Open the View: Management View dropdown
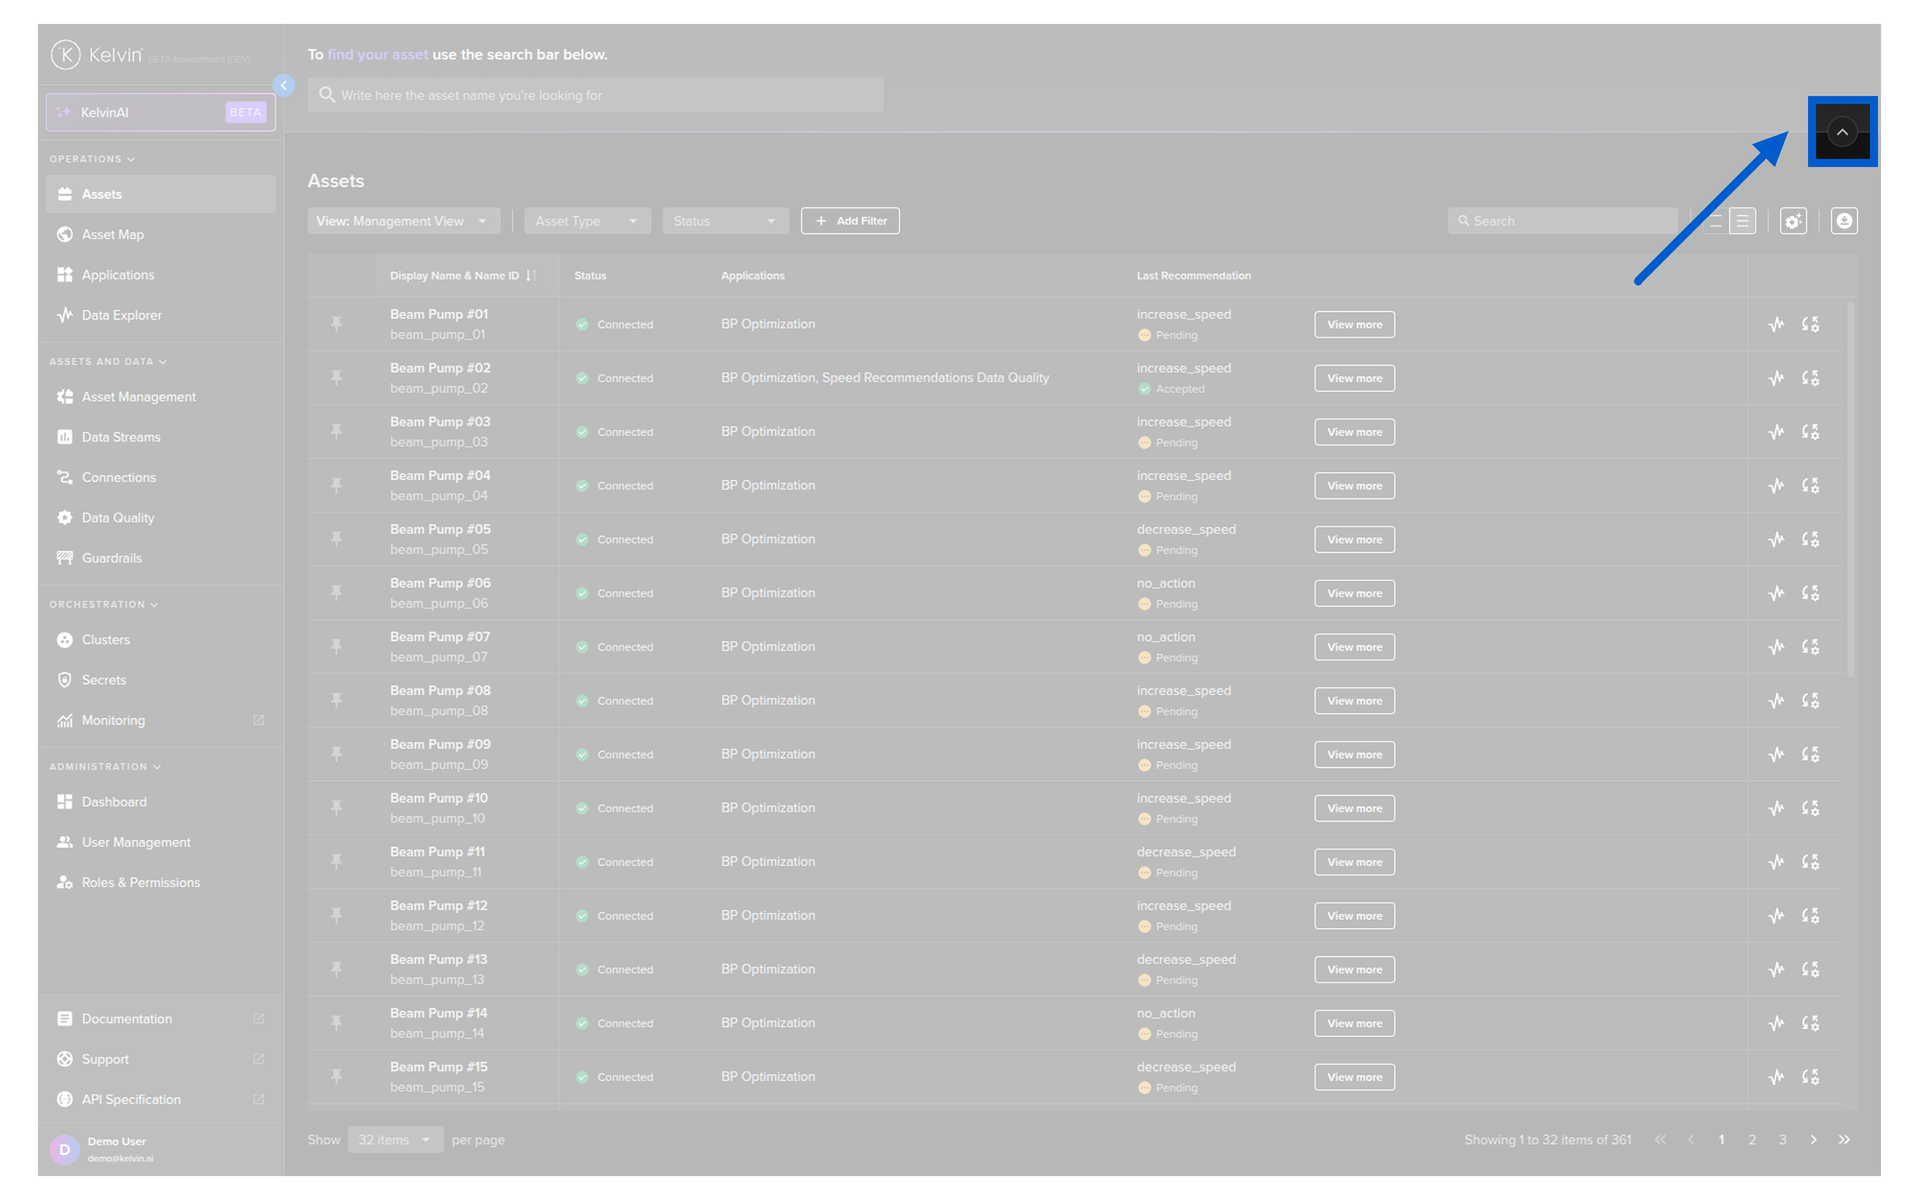This screenshot has height=1200, width=1920. (402, 221)
